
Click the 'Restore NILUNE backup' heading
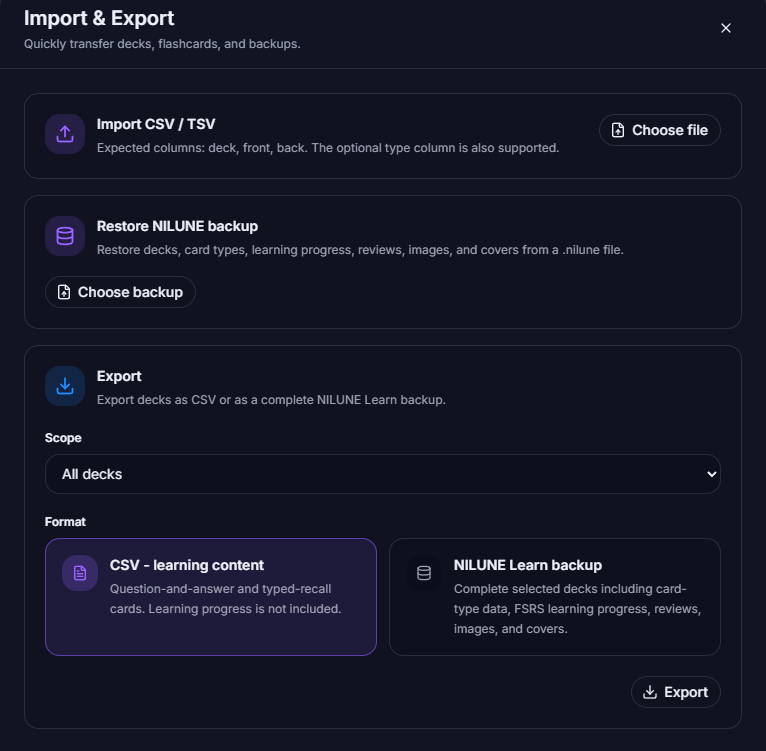pyautogui.click(x=177, y=226)
